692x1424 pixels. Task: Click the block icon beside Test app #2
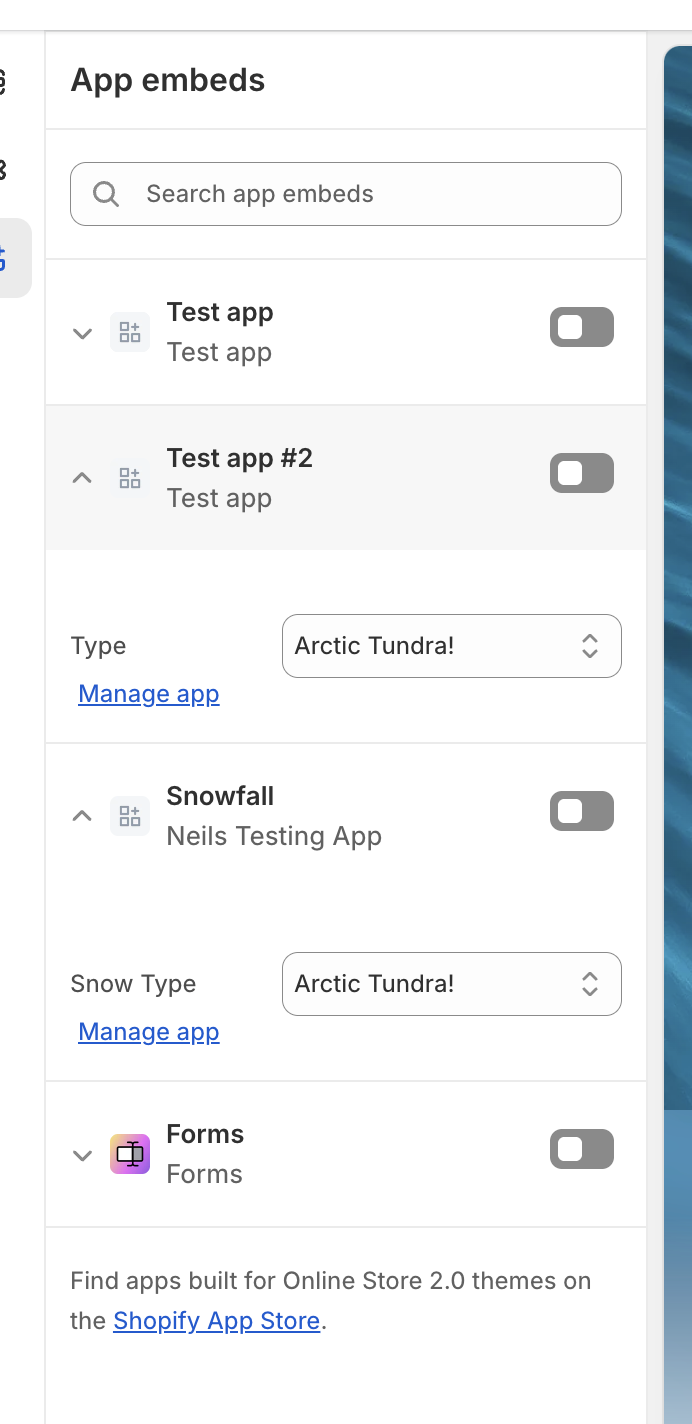130,478
